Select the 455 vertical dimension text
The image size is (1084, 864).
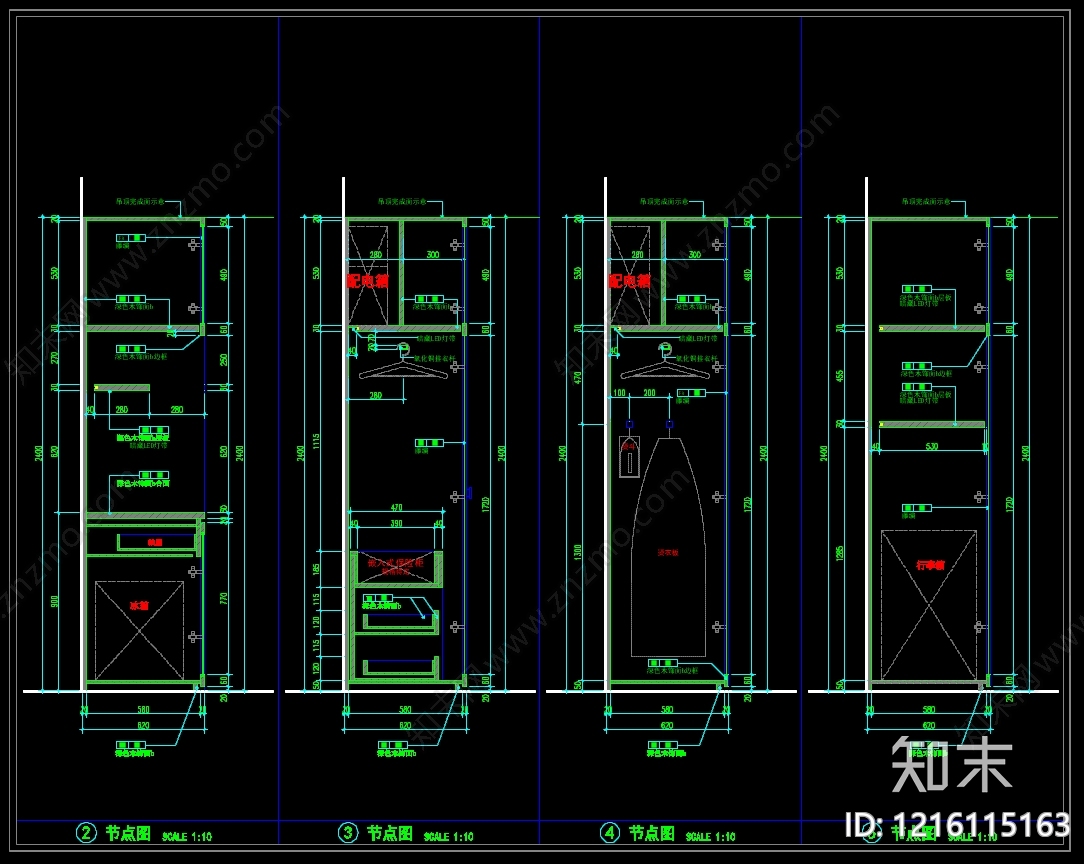click(839, 375)
